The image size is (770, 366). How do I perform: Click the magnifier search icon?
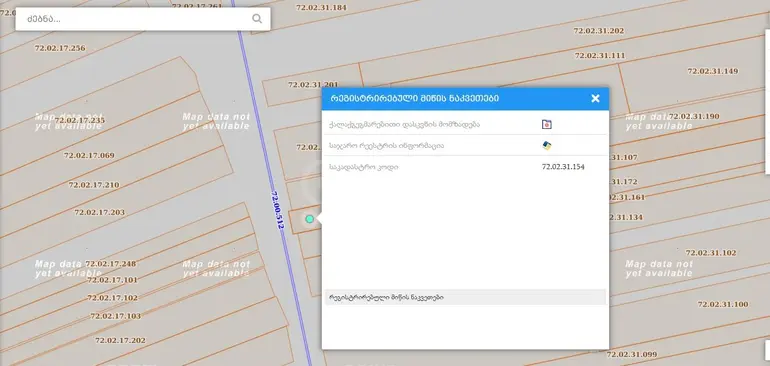click(257, 19)
